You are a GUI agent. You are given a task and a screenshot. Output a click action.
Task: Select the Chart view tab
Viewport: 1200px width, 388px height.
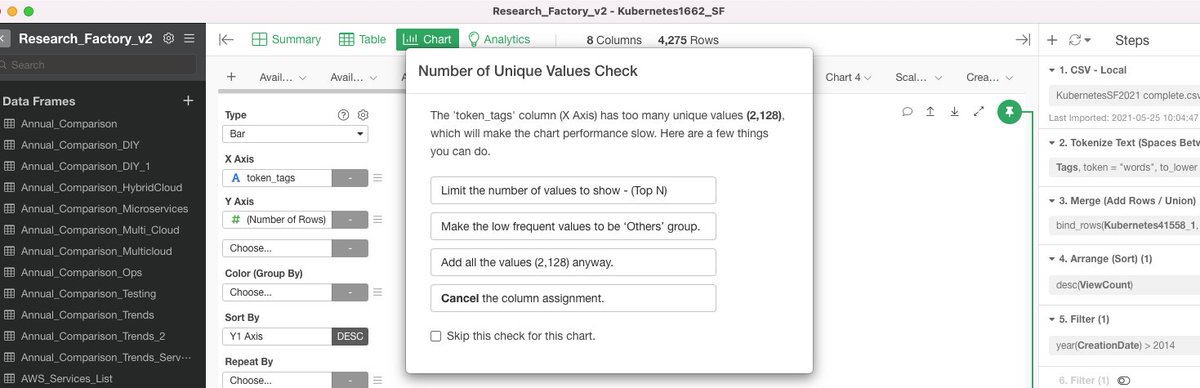tap(427, 40)
